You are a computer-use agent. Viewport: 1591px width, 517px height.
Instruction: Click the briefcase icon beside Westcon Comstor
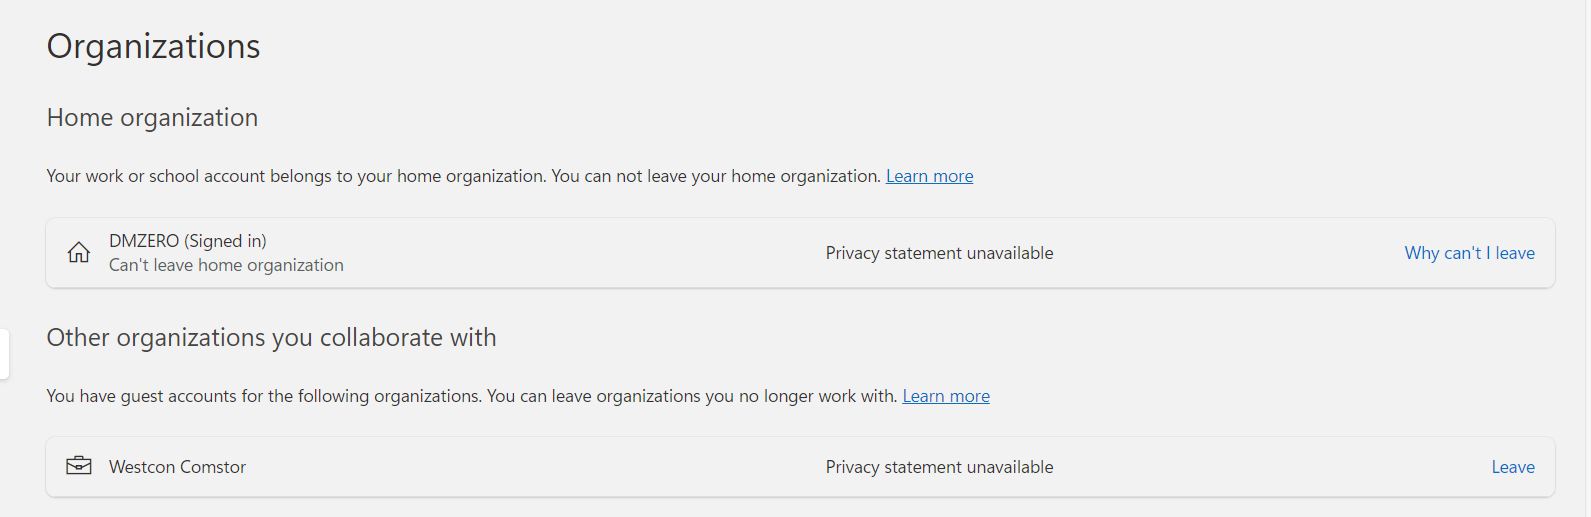click(78, 466)
